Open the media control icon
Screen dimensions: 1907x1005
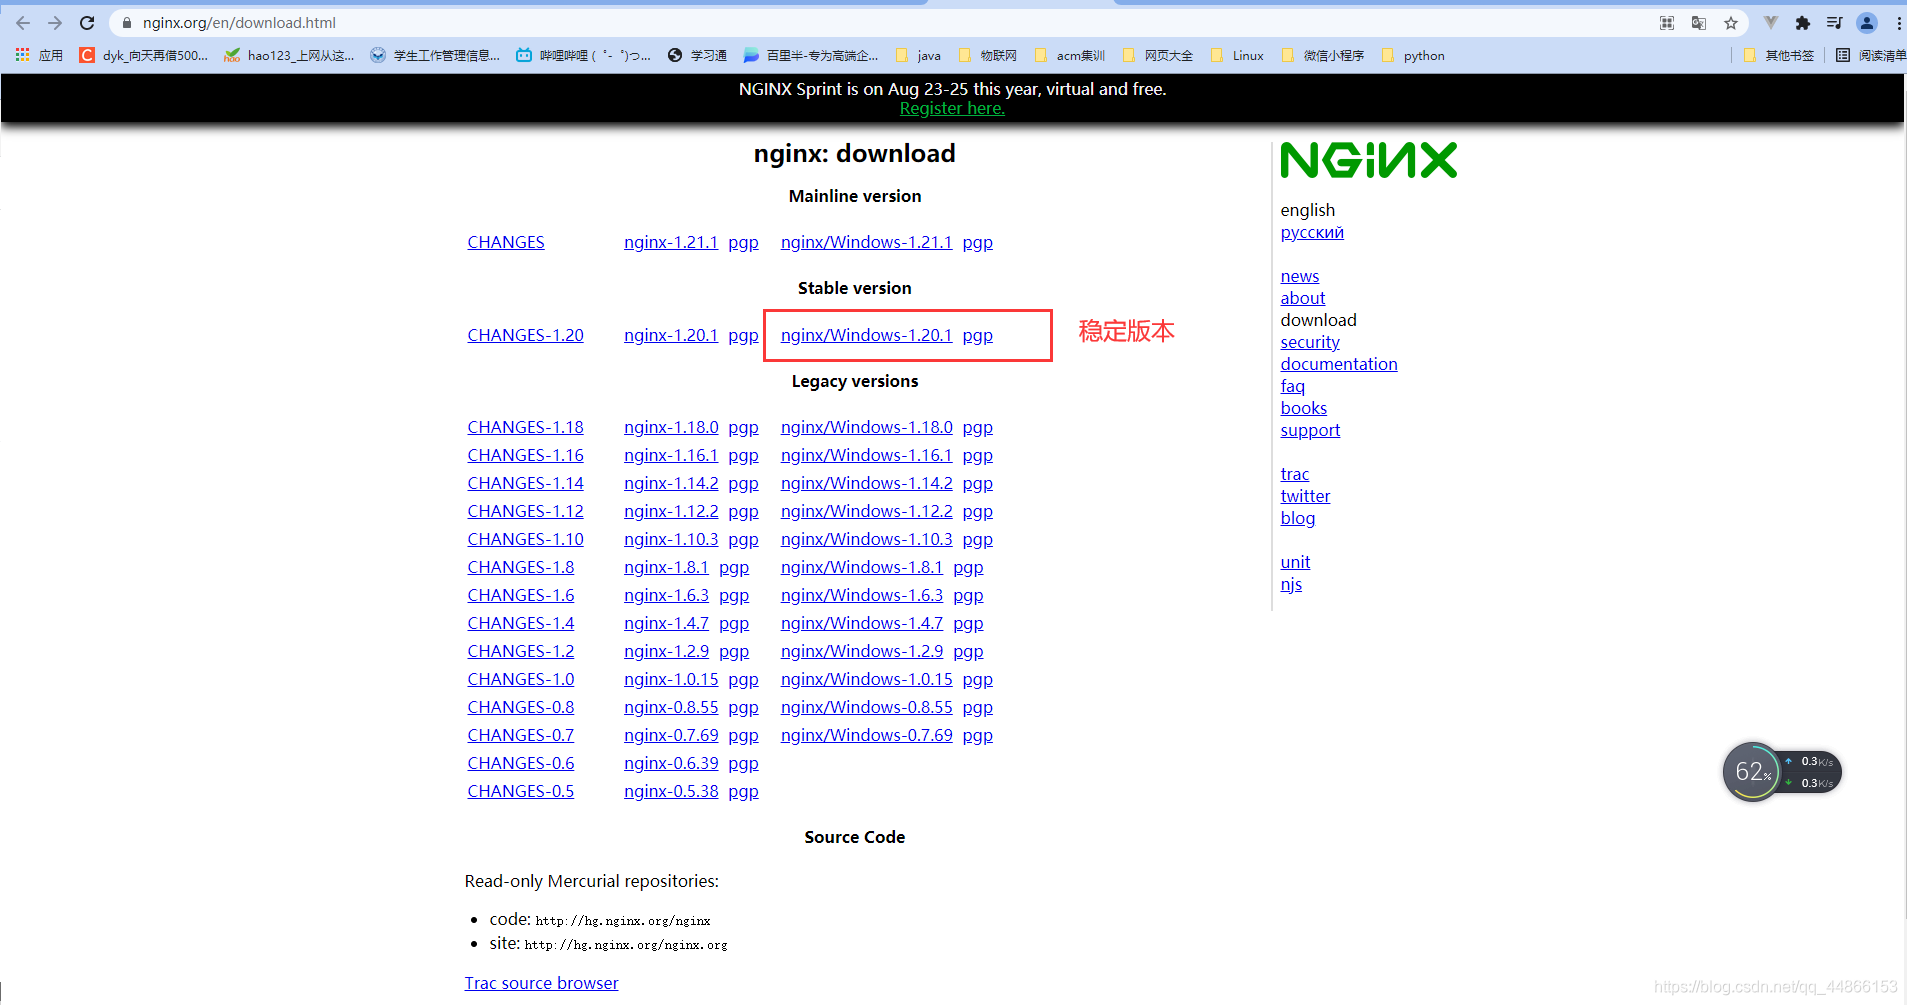[1835, 22]
